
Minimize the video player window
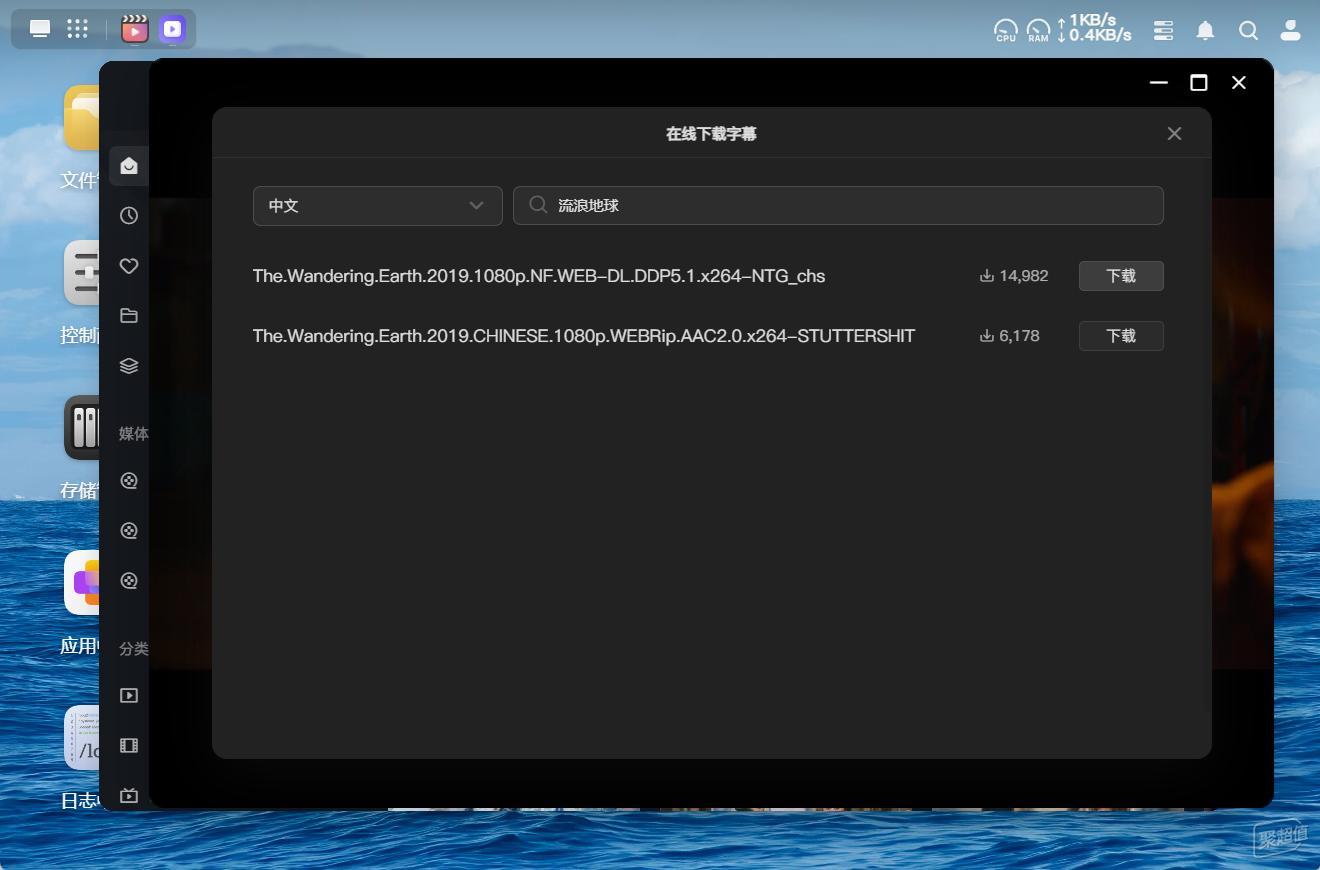click(1159, 83)
